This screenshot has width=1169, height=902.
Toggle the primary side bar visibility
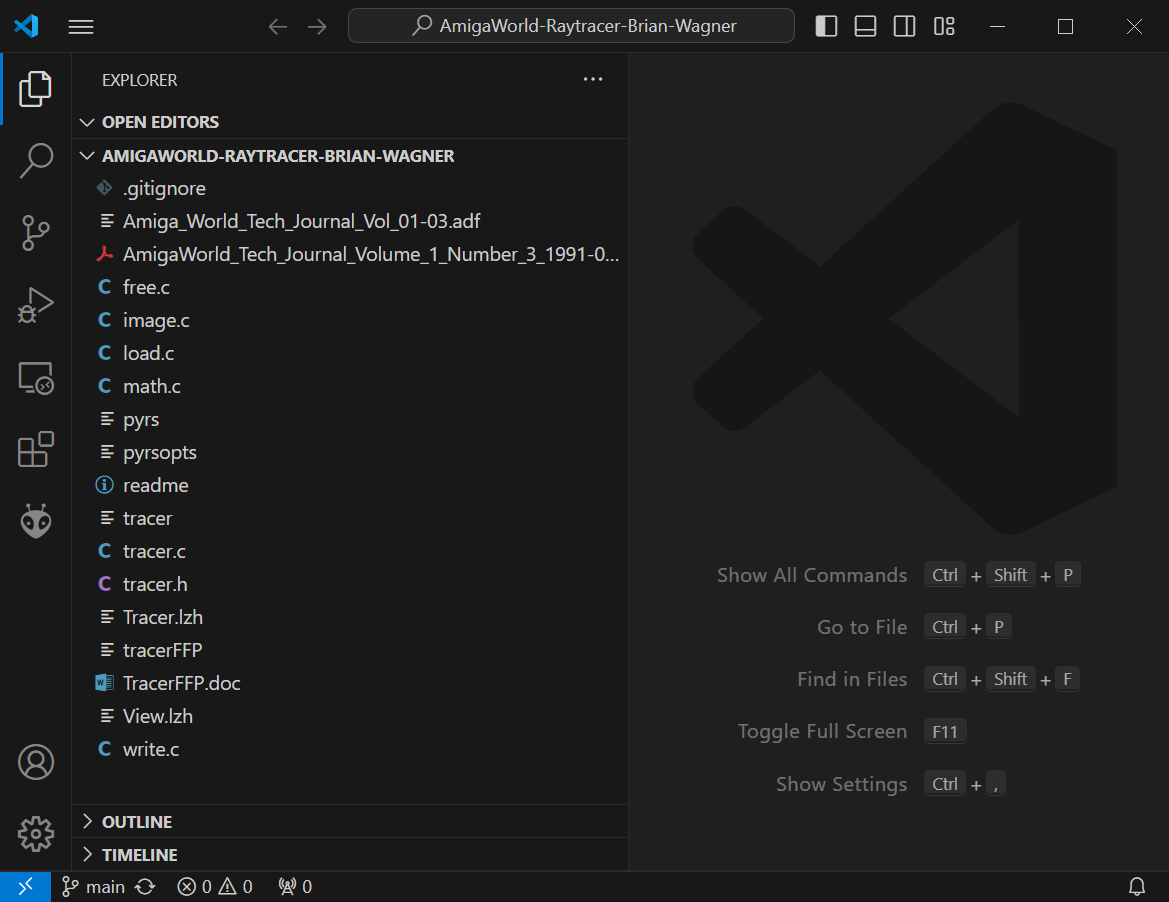[x=826, y=27]
